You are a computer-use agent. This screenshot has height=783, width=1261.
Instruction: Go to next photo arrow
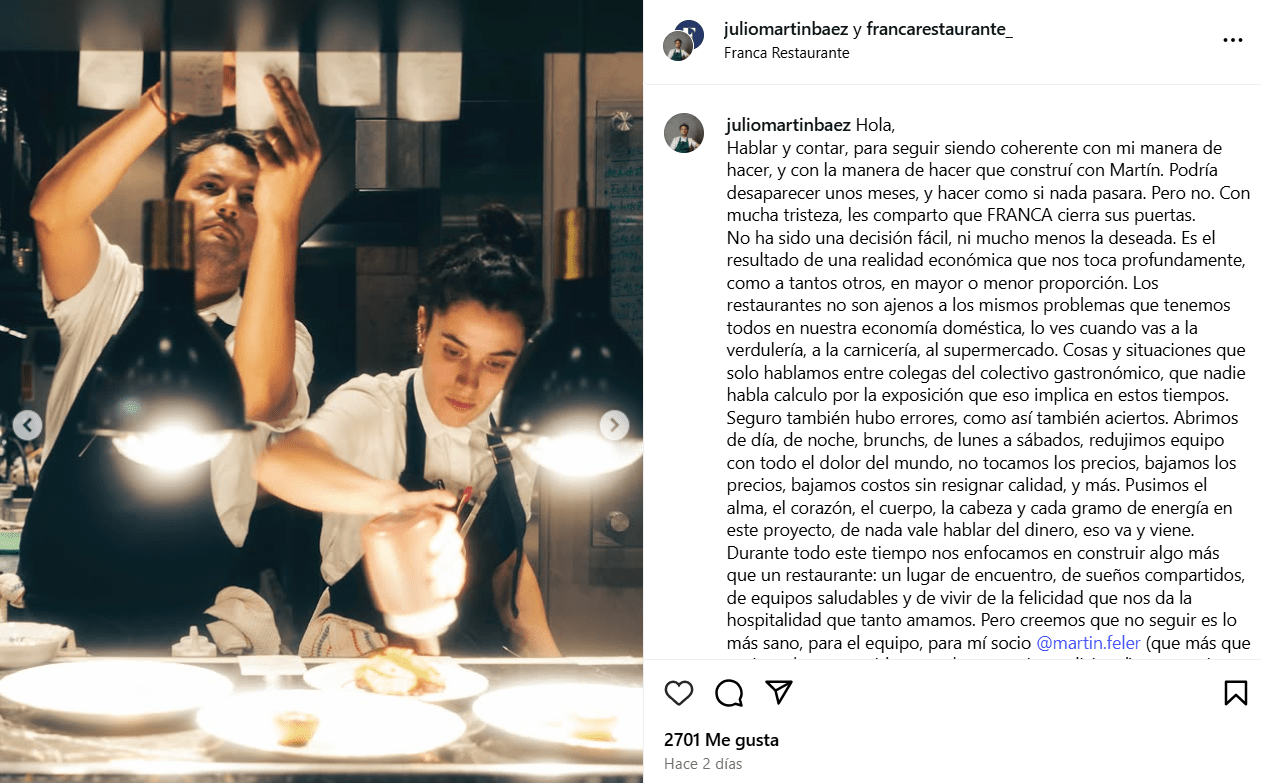coord(614,425)
